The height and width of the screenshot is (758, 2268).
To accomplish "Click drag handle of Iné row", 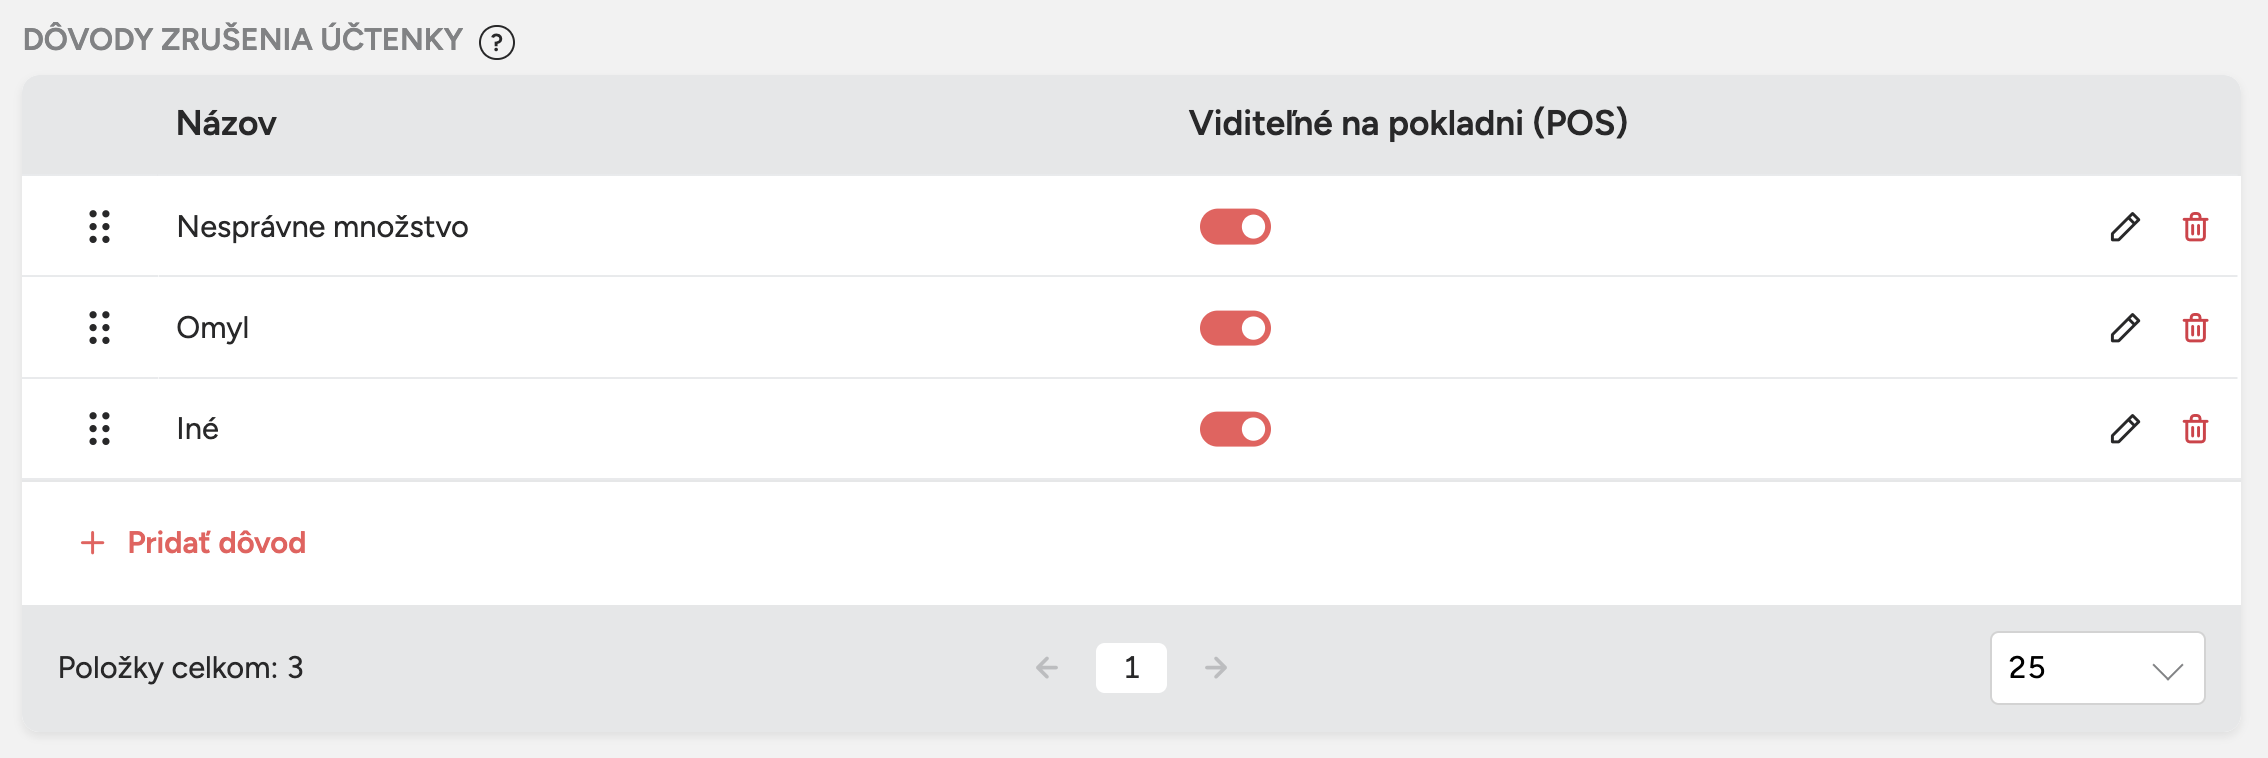I will (x=99, y=429).
